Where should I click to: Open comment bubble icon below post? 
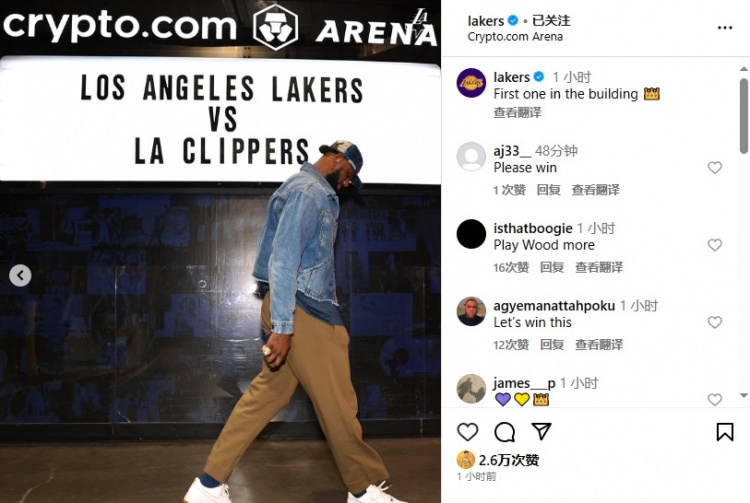pyautogui.click(x=504, y=432)
